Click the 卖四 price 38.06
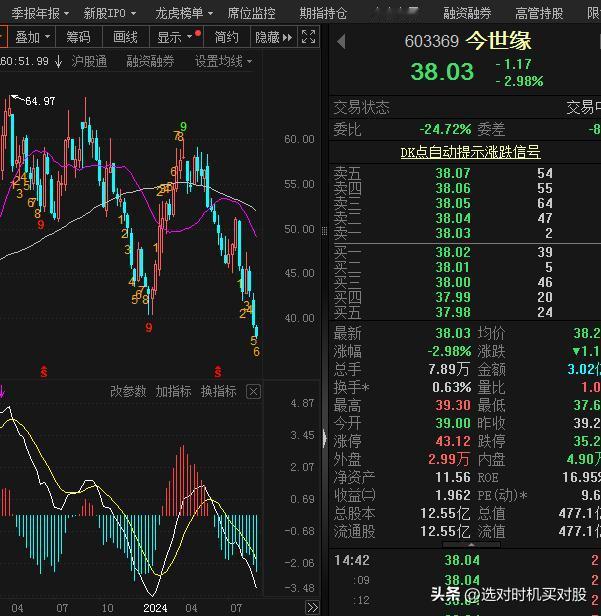Image resolution: width=601 pixels, height=616 pixels. pos(453,188)
